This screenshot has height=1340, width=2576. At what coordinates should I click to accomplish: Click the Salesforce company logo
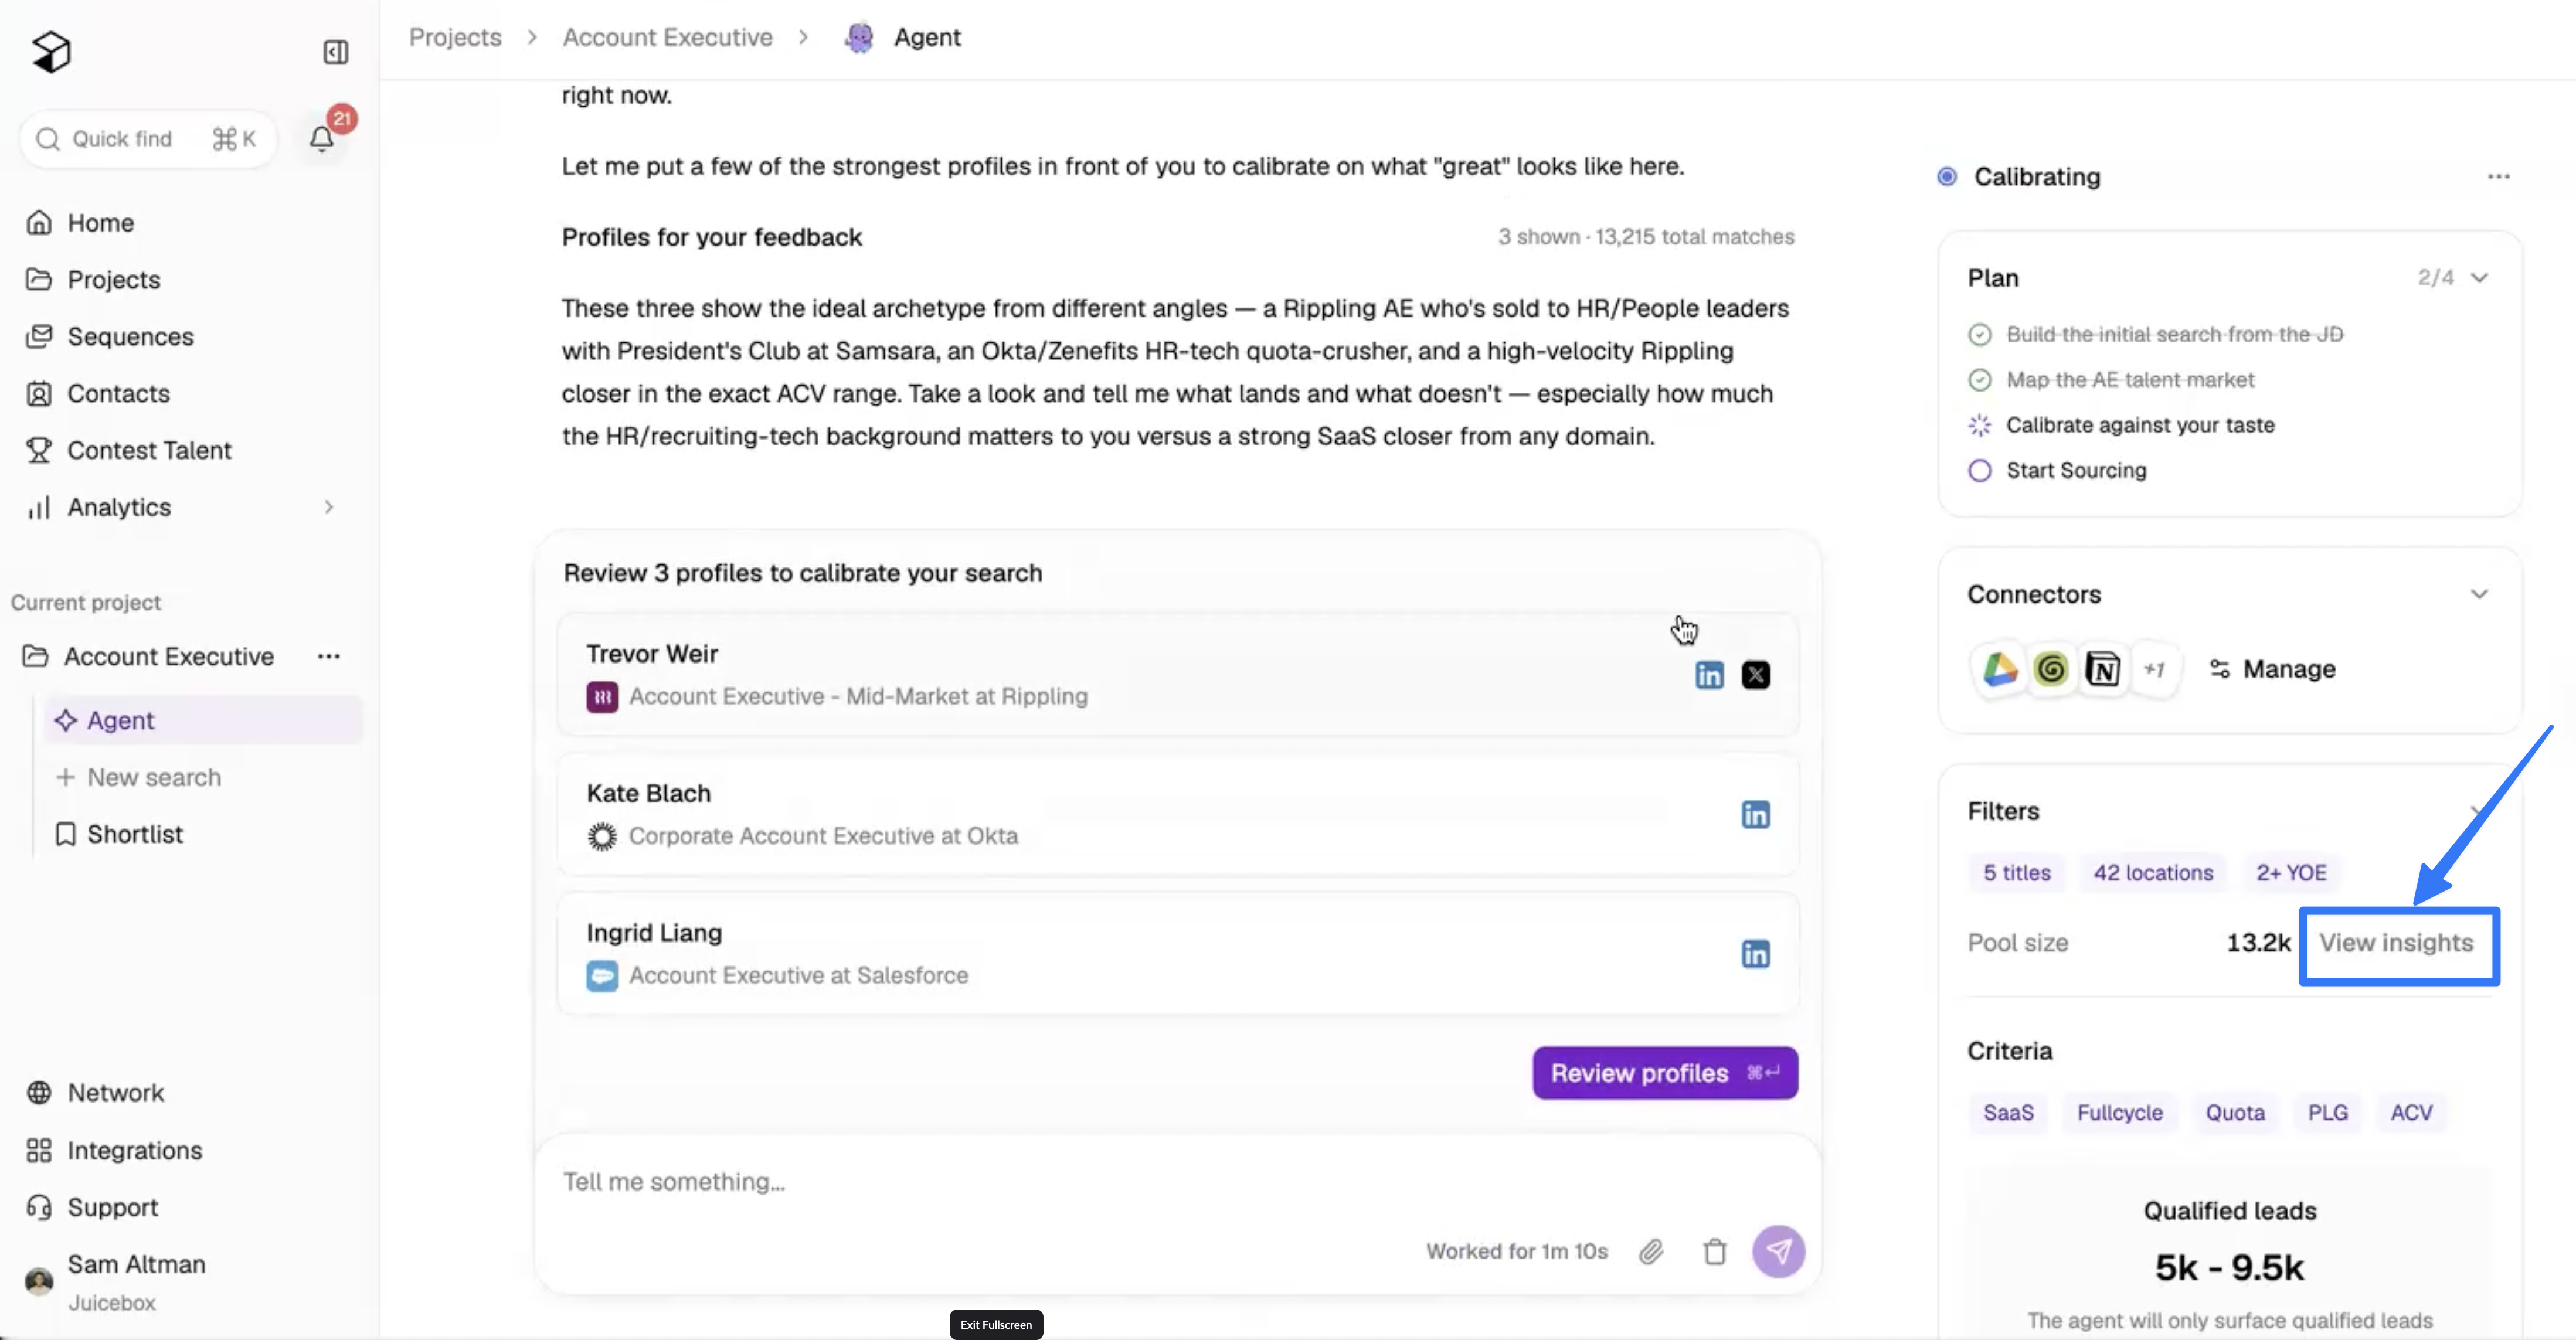pos(602,976)
